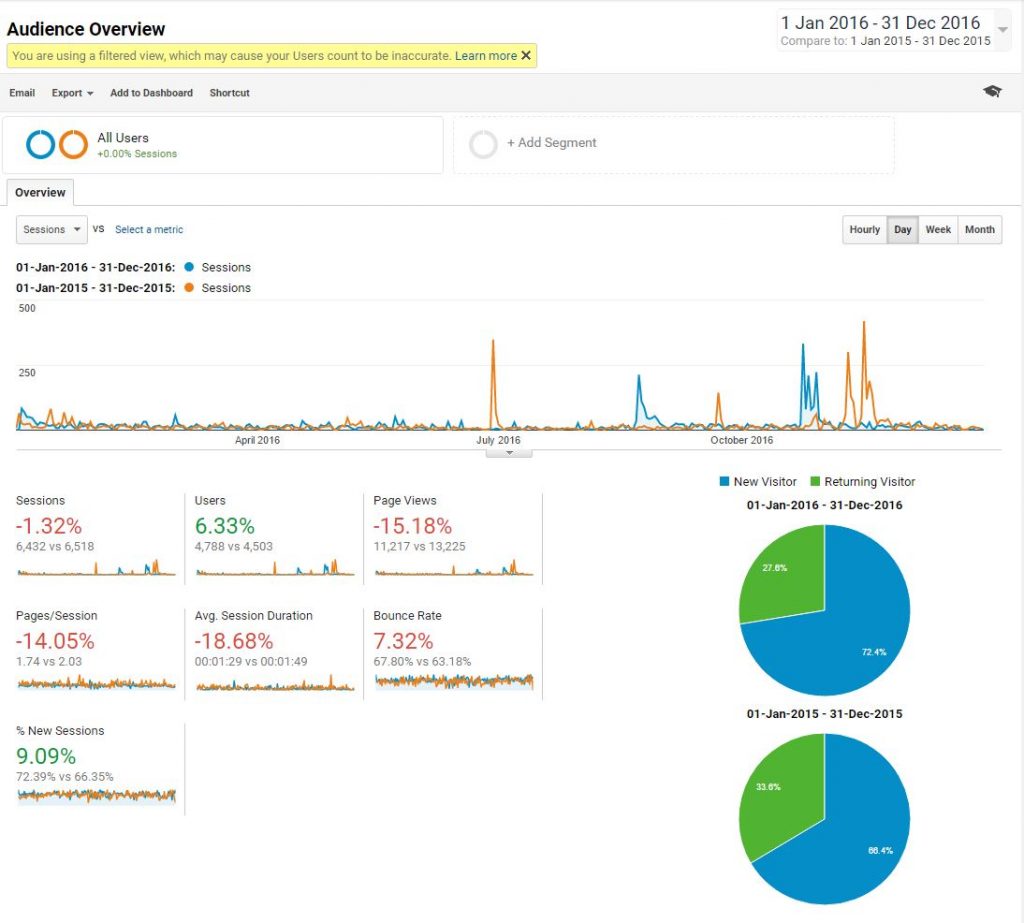Click the empty Add Segment circle icon
Screen dimensions: 1024x923
(x=483, y=144)
